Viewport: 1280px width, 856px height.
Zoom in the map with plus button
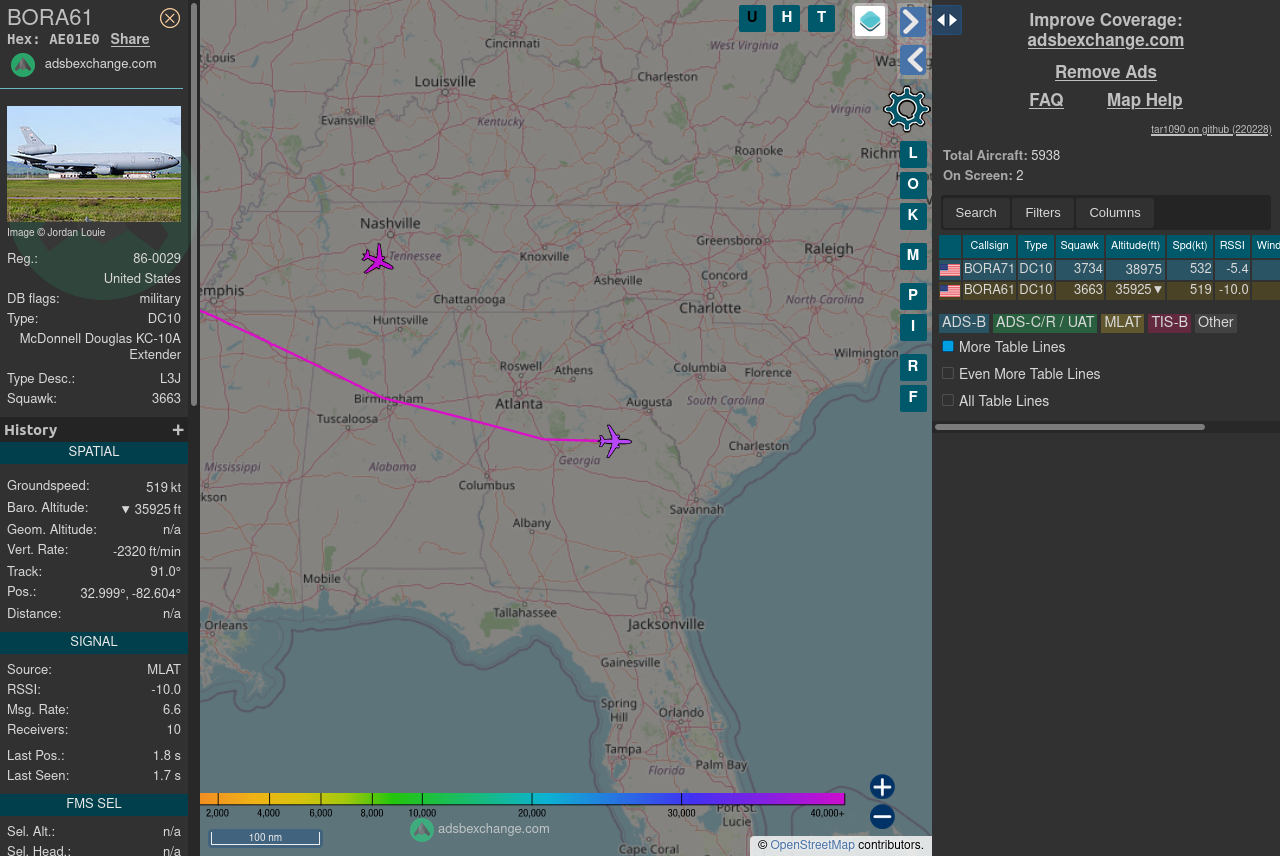pyautogui.click(x=882, y=787)
